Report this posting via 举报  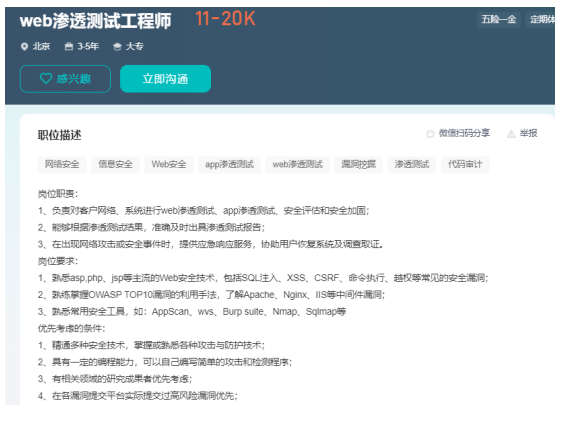pos(528,133)
